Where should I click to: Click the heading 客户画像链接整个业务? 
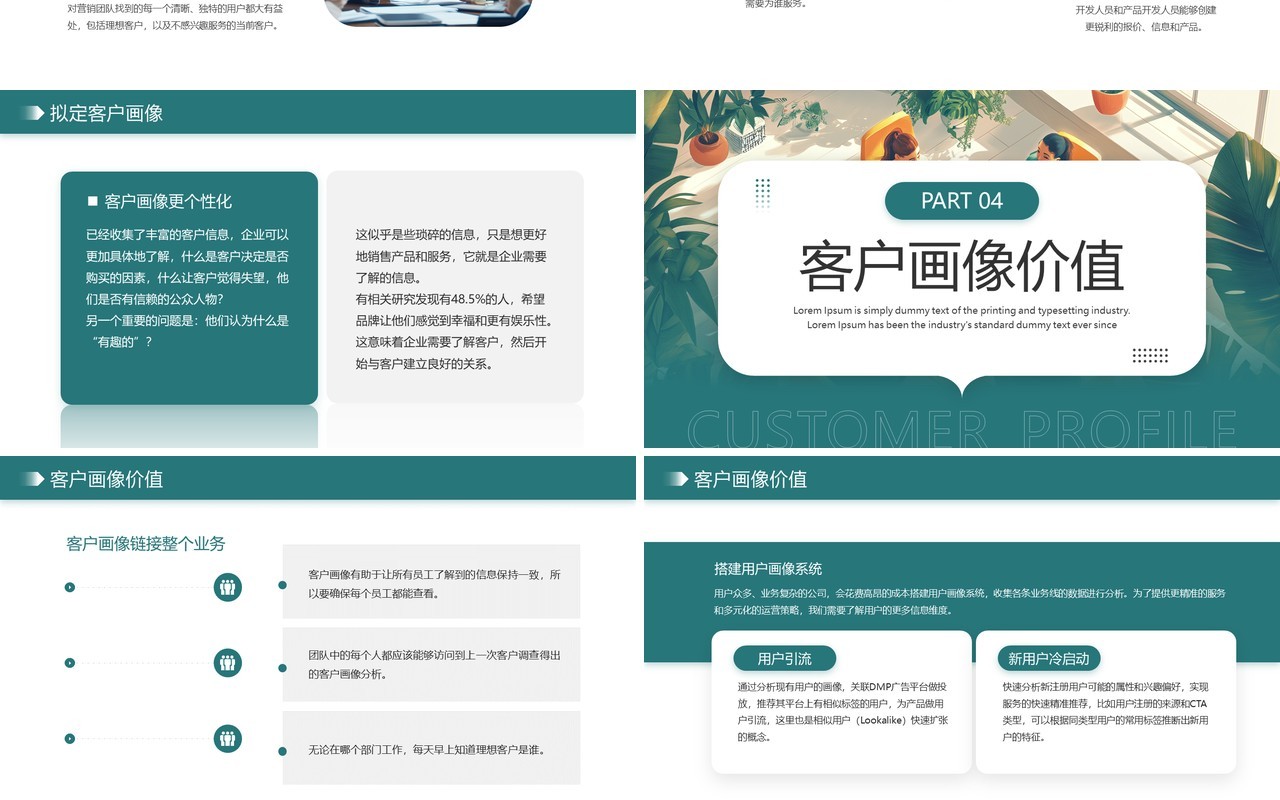click(x=146, y=544)
